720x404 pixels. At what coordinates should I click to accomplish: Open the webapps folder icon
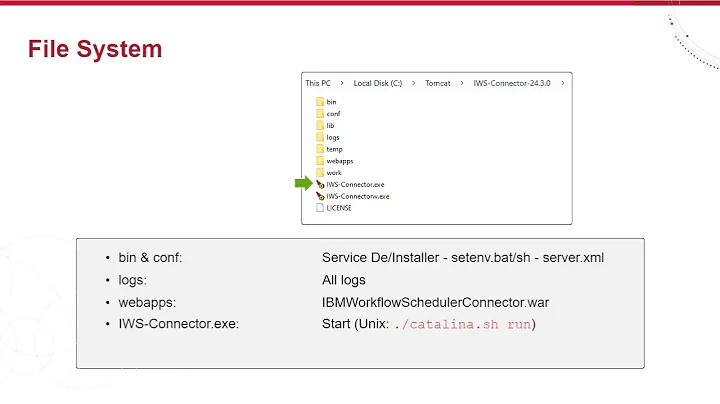(320, 161)
